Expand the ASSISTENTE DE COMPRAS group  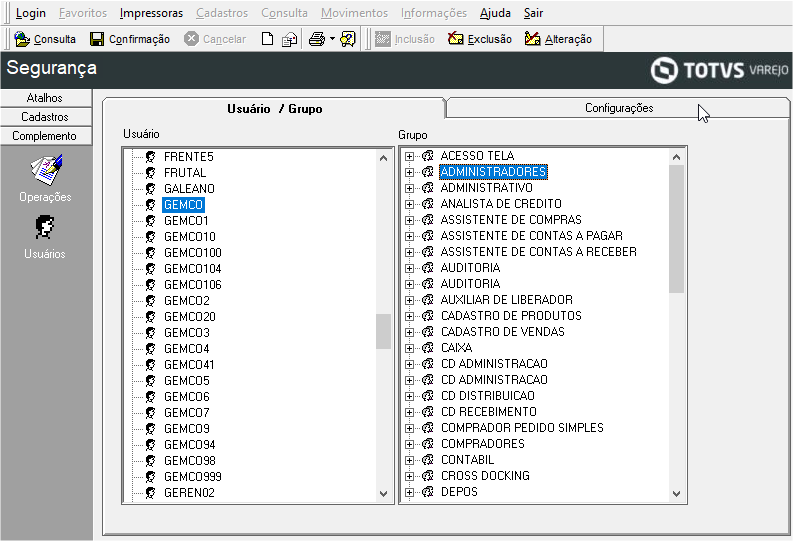pos(409,220)
